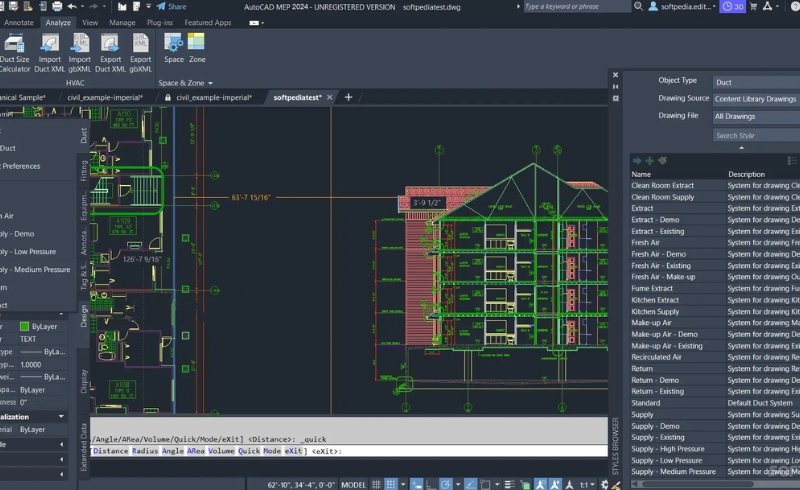Open the Featured Apps ribbon tab
Viewport: 800px width, 490px height.
(208, 23)
